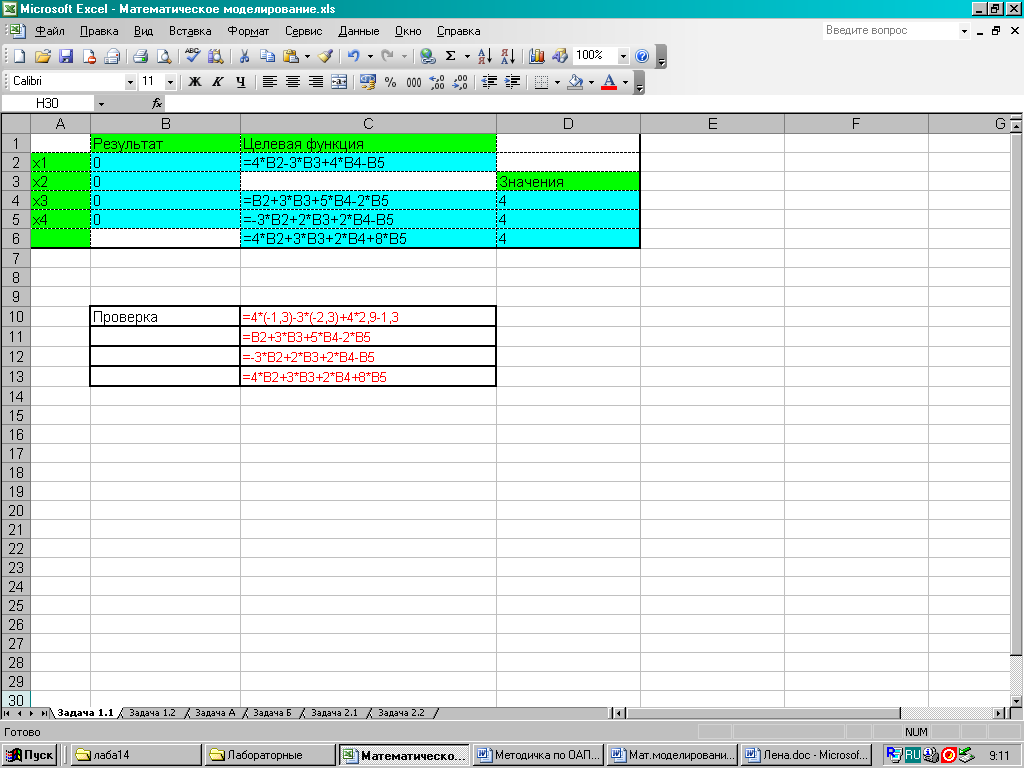Increase decimal places icon
The image size is (1024, 768).
pyautogui.click(x=437, y=82)
